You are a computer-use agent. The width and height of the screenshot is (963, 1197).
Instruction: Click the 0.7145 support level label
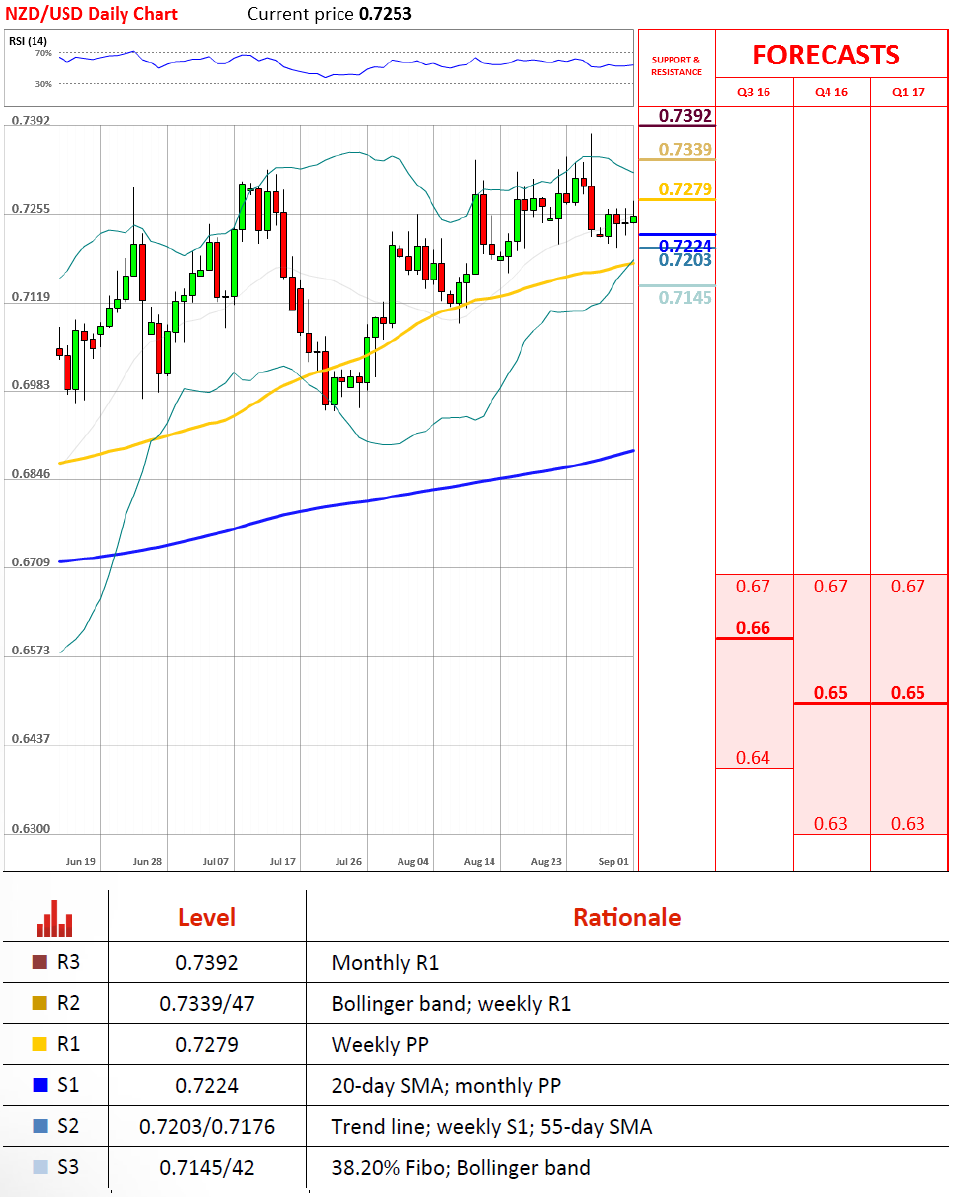tap(686, 297)
